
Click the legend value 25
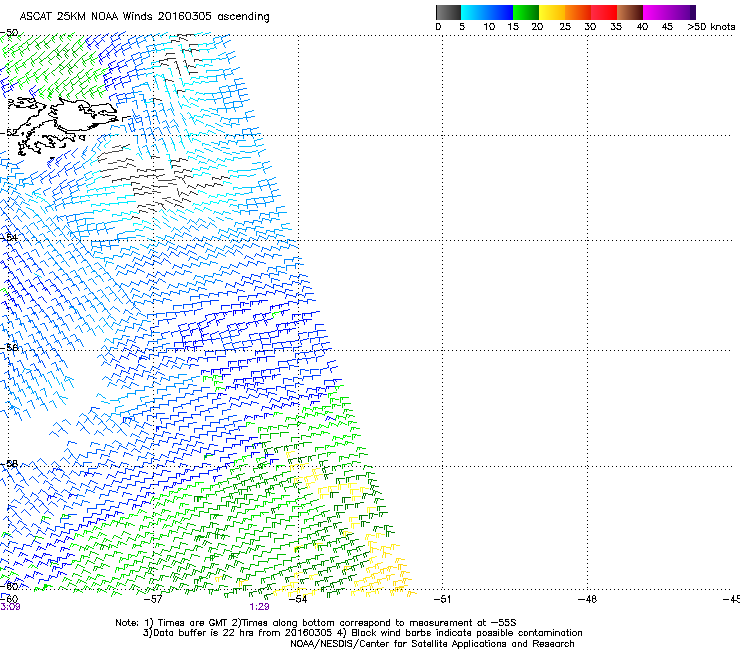pyautogui.click(x=565, y=27)
